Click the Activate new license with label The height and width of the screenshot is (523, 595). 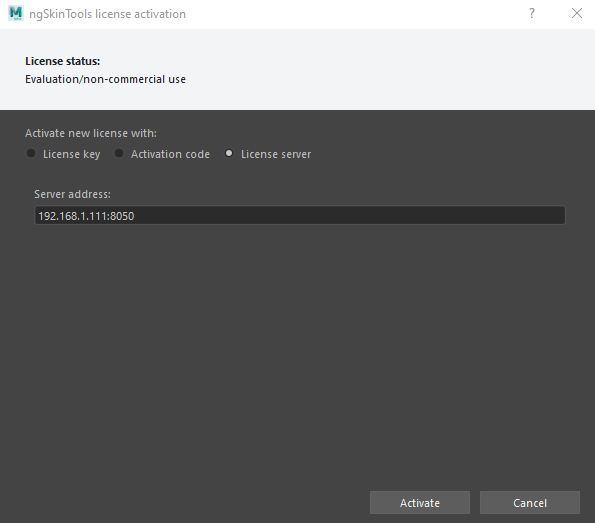(x=91, y=133)
